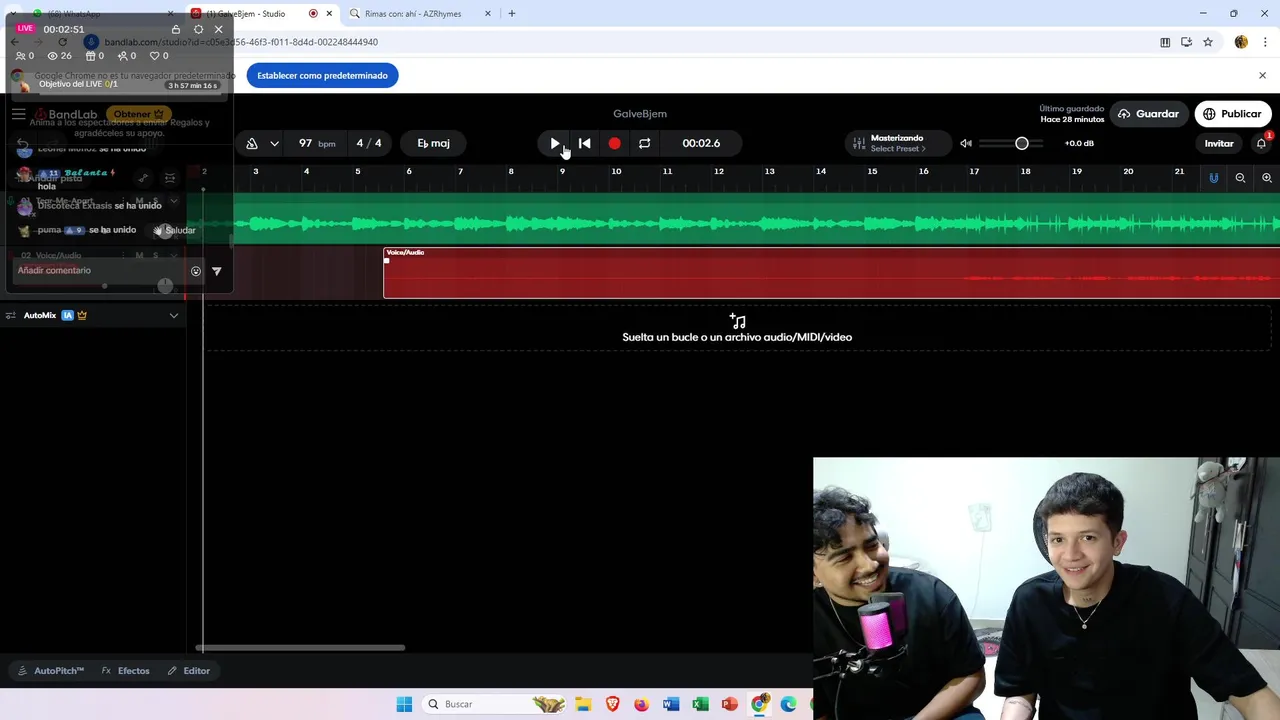Open emoji picker in comment box
The width and height of the screenshot is (1280, 720).
(x=195, y=271)
